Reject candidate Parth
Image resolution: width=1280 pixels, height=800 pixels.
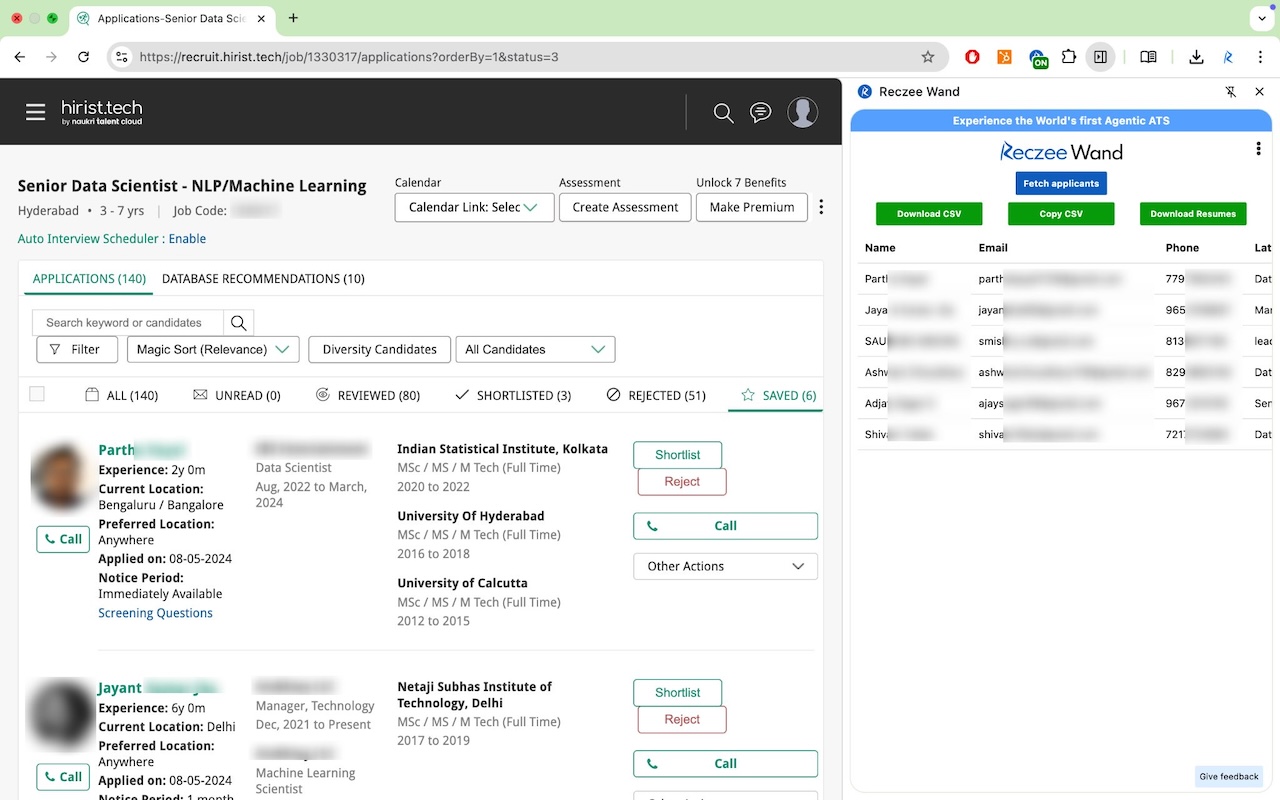pos(682,482)
